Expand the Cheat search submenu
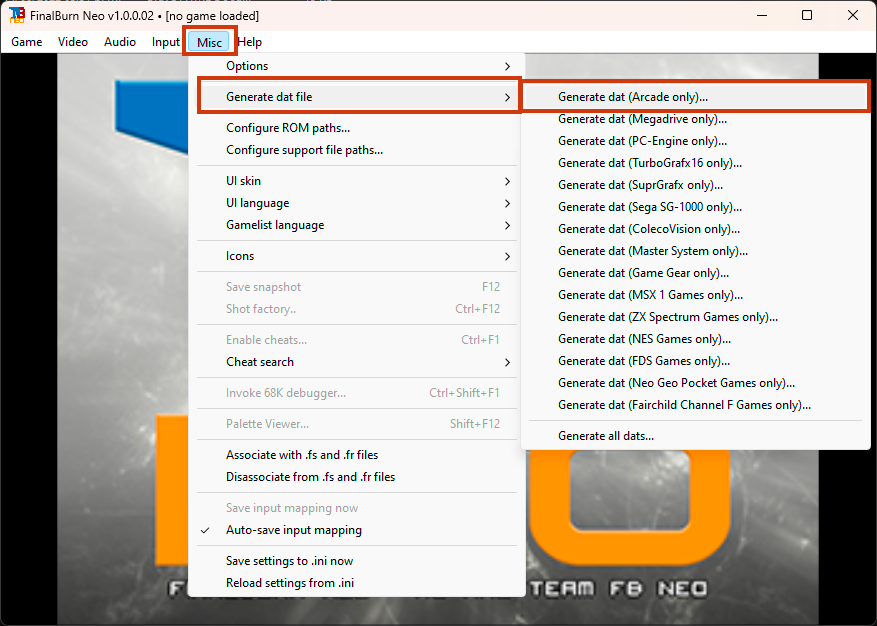 [x=357, y=362]
